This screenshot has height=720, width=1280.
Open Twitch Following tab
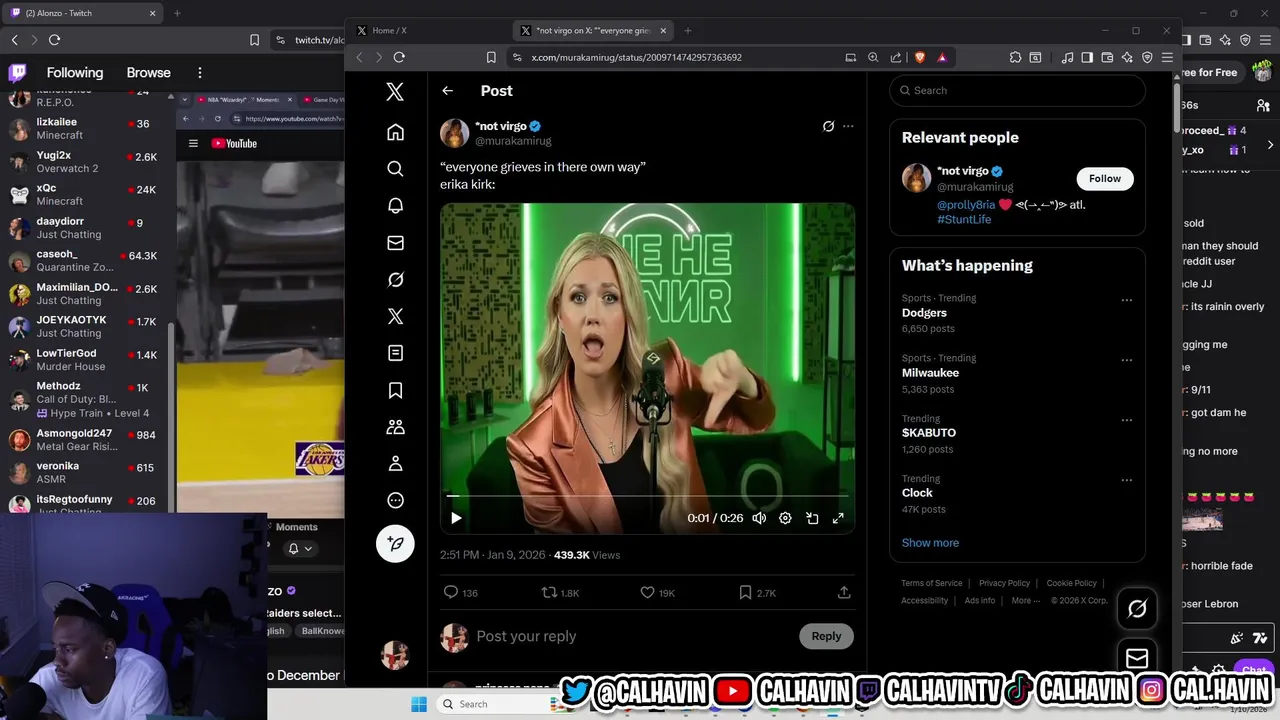(75, 72)
